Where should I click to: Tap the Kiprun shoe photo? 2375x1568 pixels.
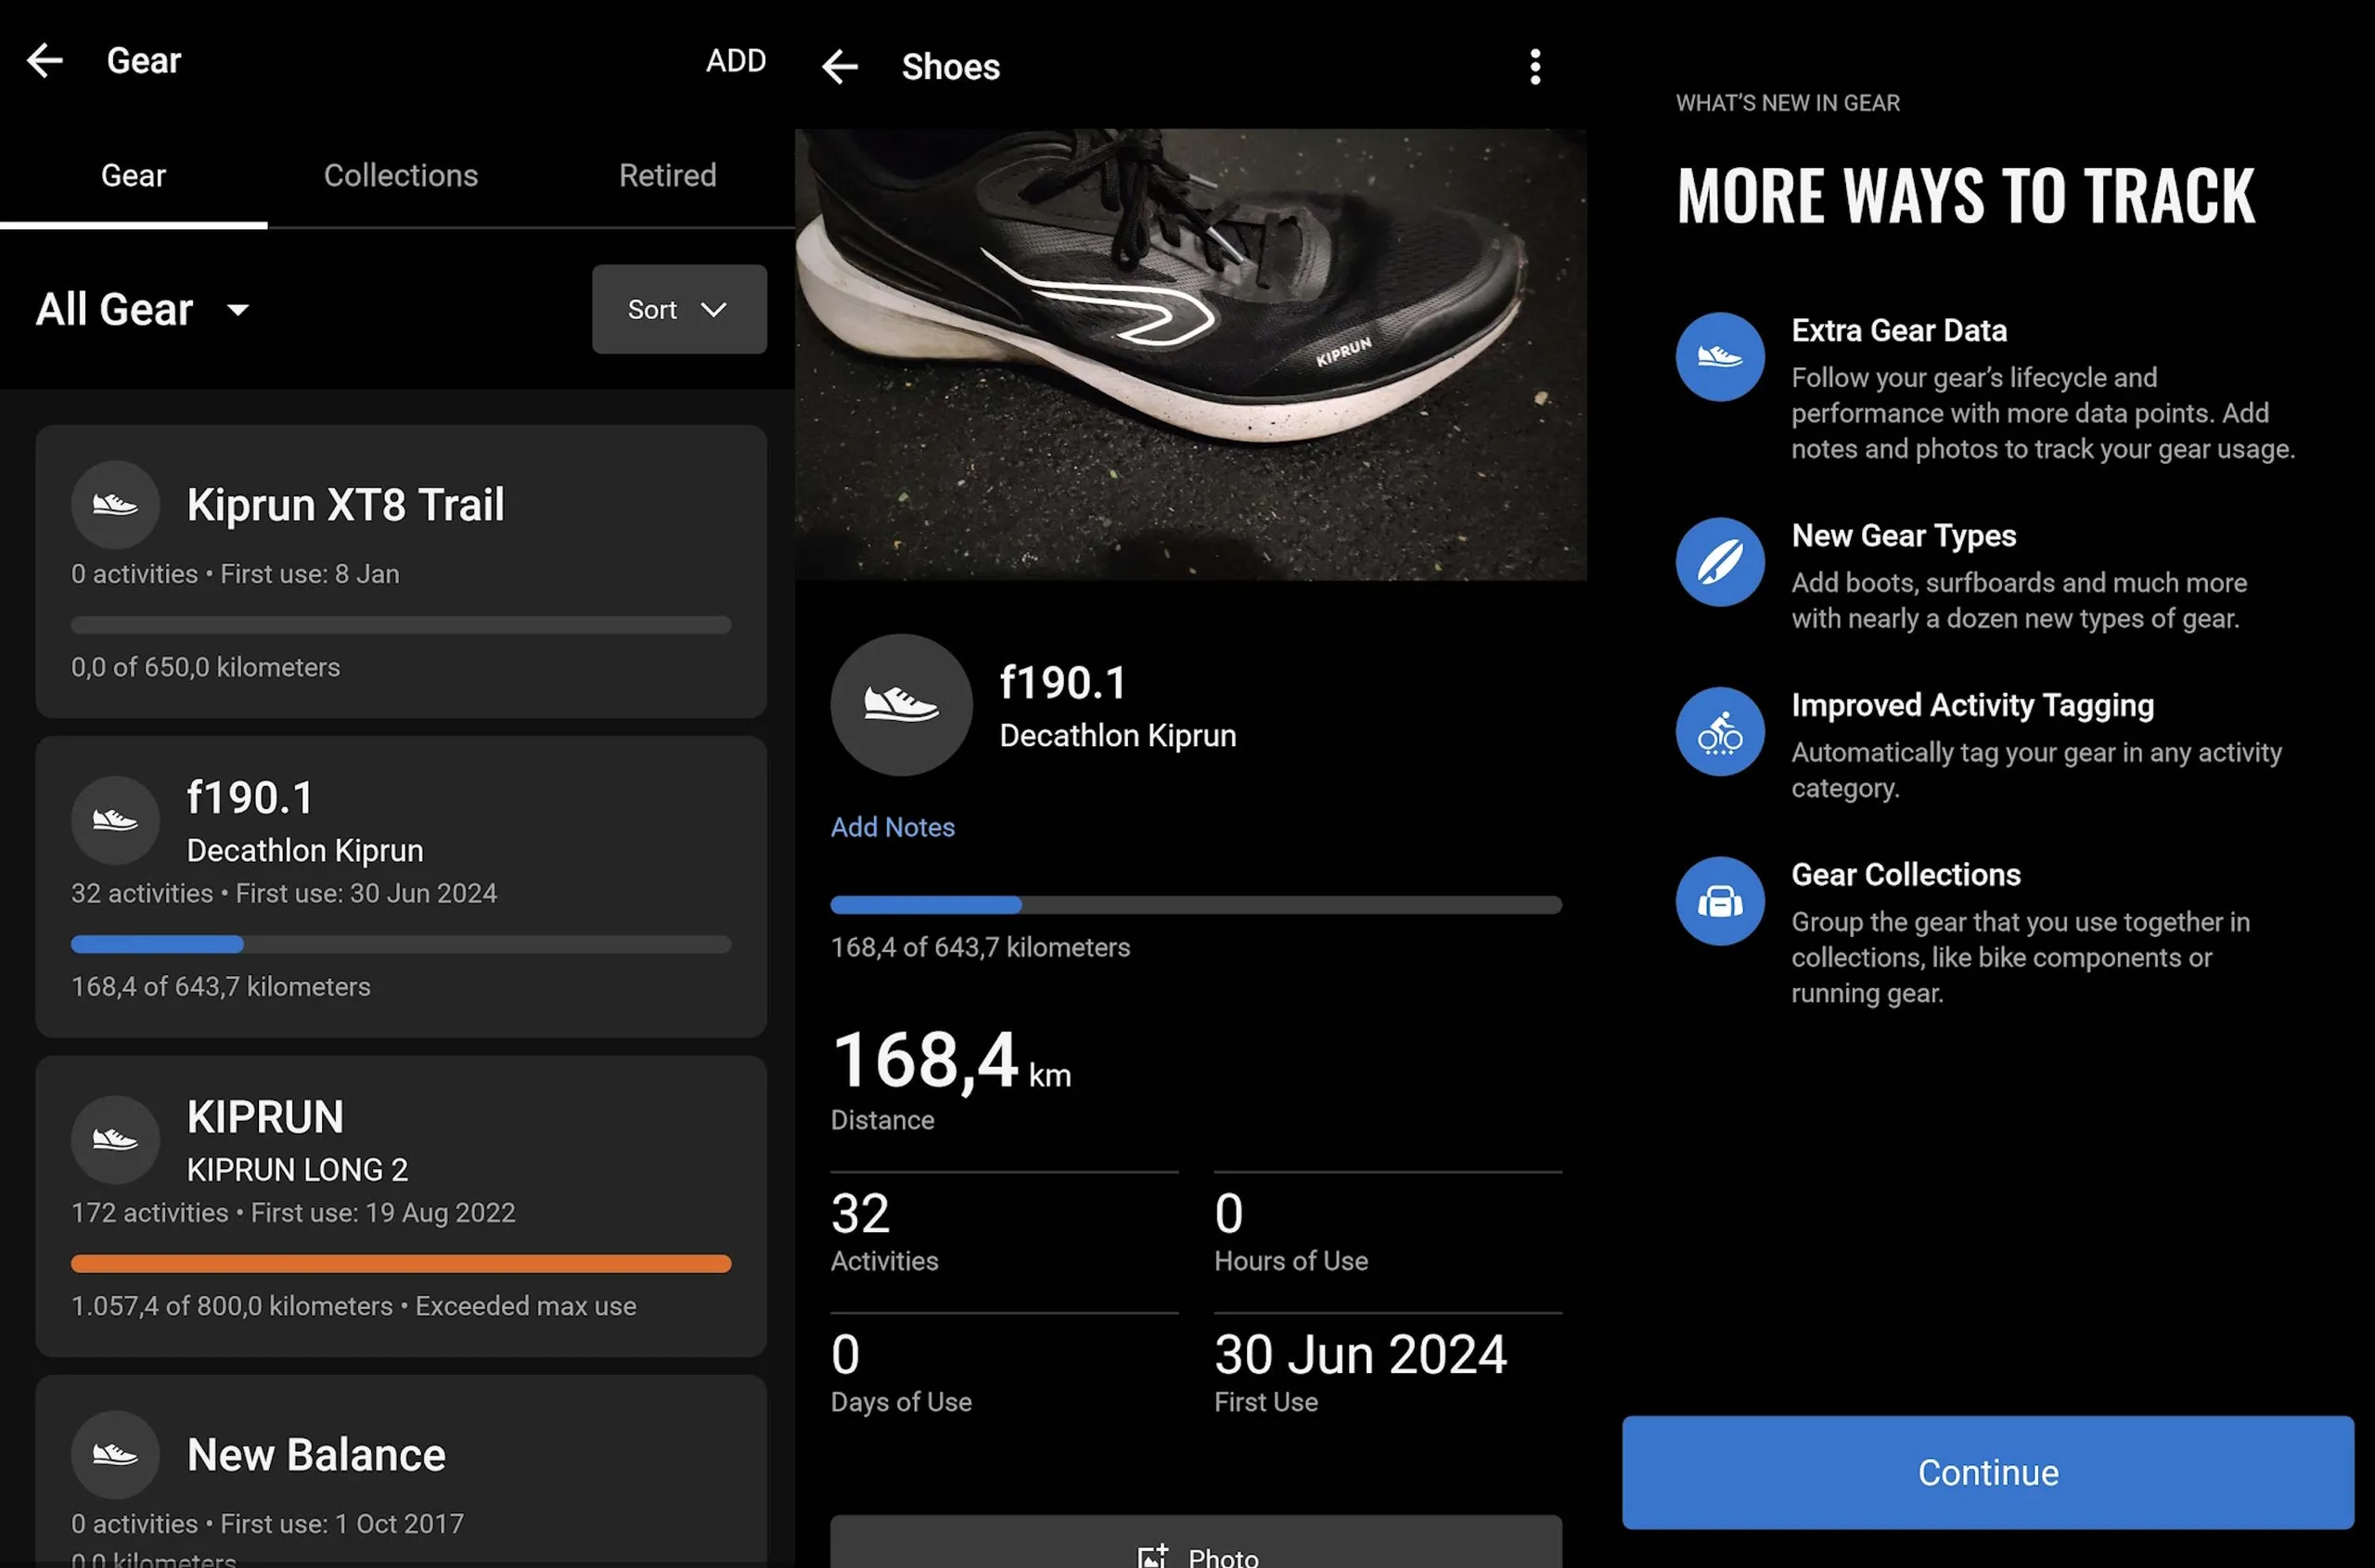tap(1190, 354)
